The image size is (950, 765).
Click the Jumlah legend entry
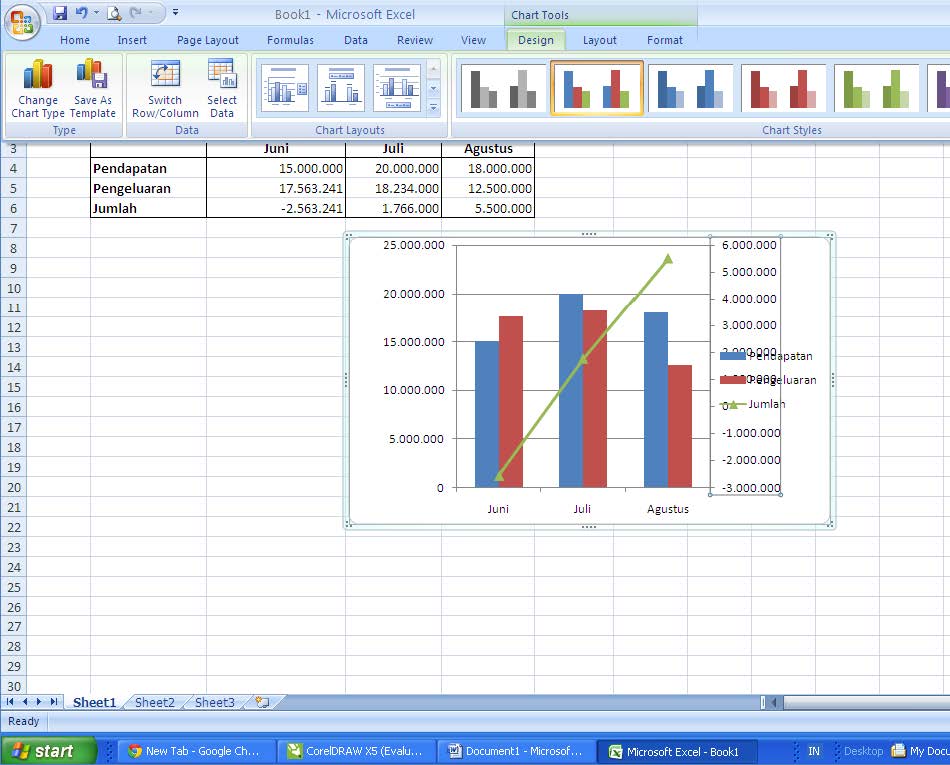point(752,404)
